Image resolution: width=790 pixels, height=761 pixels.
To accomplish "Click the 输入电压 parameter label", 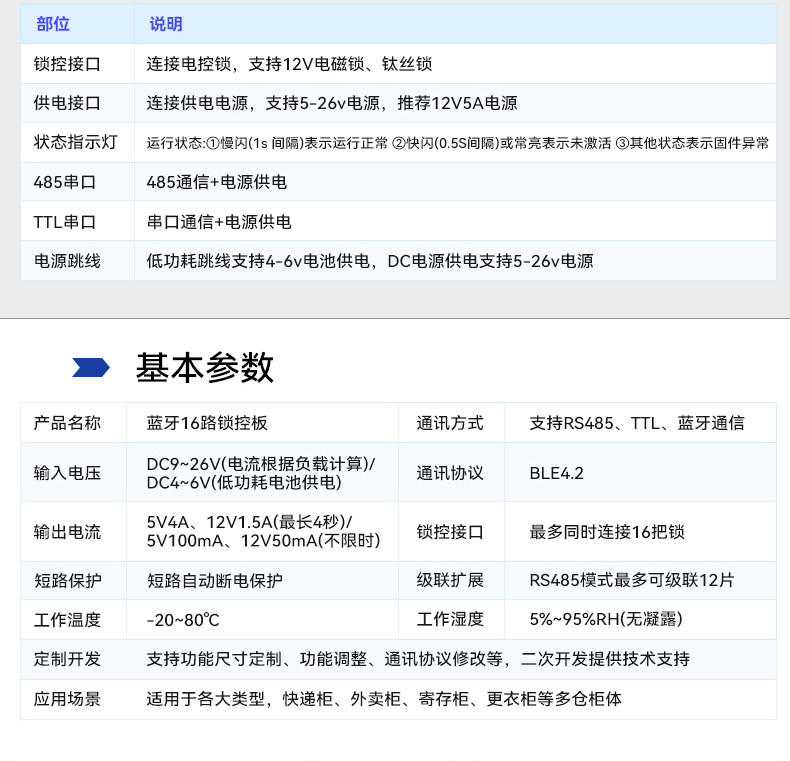I will 67,473.
